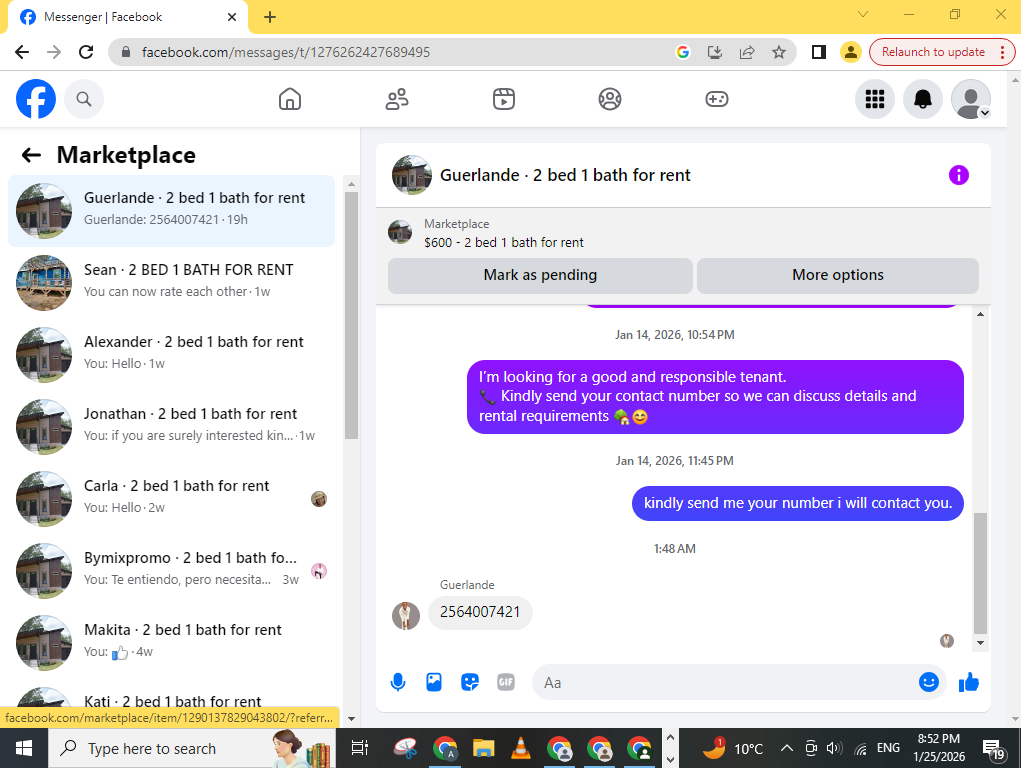Click the conversation list scrollbar thumb
This screenshot has width=1021, height=768.
(352, 316)
